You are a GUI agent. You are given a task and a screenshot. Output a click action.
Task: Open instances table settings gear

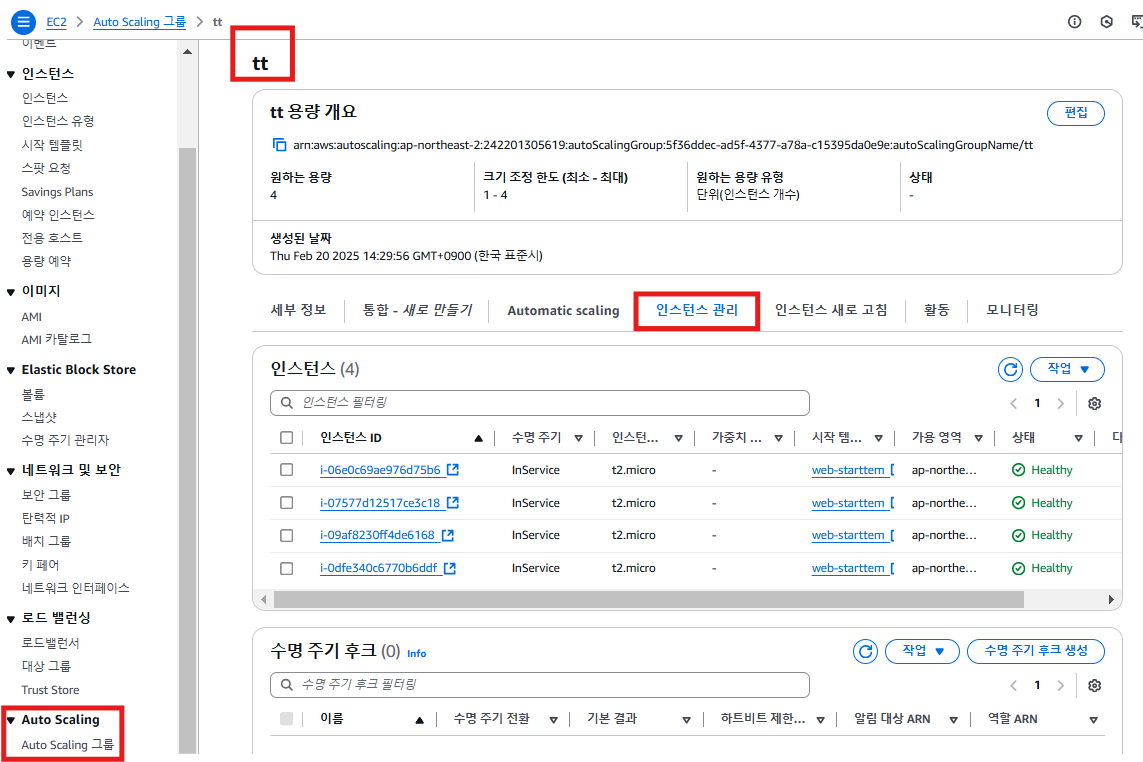(x=1094, y=403)
